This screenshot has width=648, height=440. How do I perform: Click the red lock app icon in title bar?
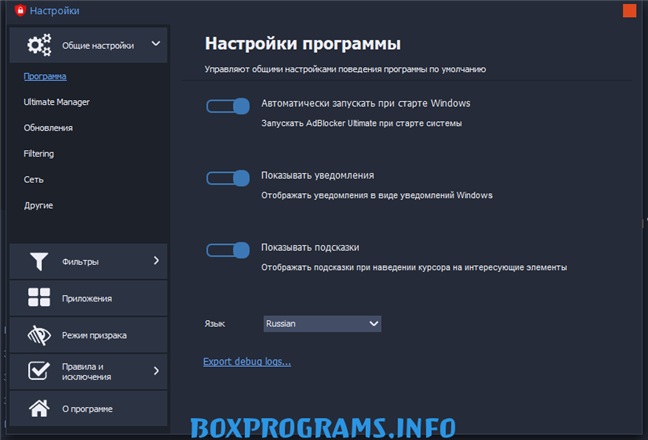18,11
